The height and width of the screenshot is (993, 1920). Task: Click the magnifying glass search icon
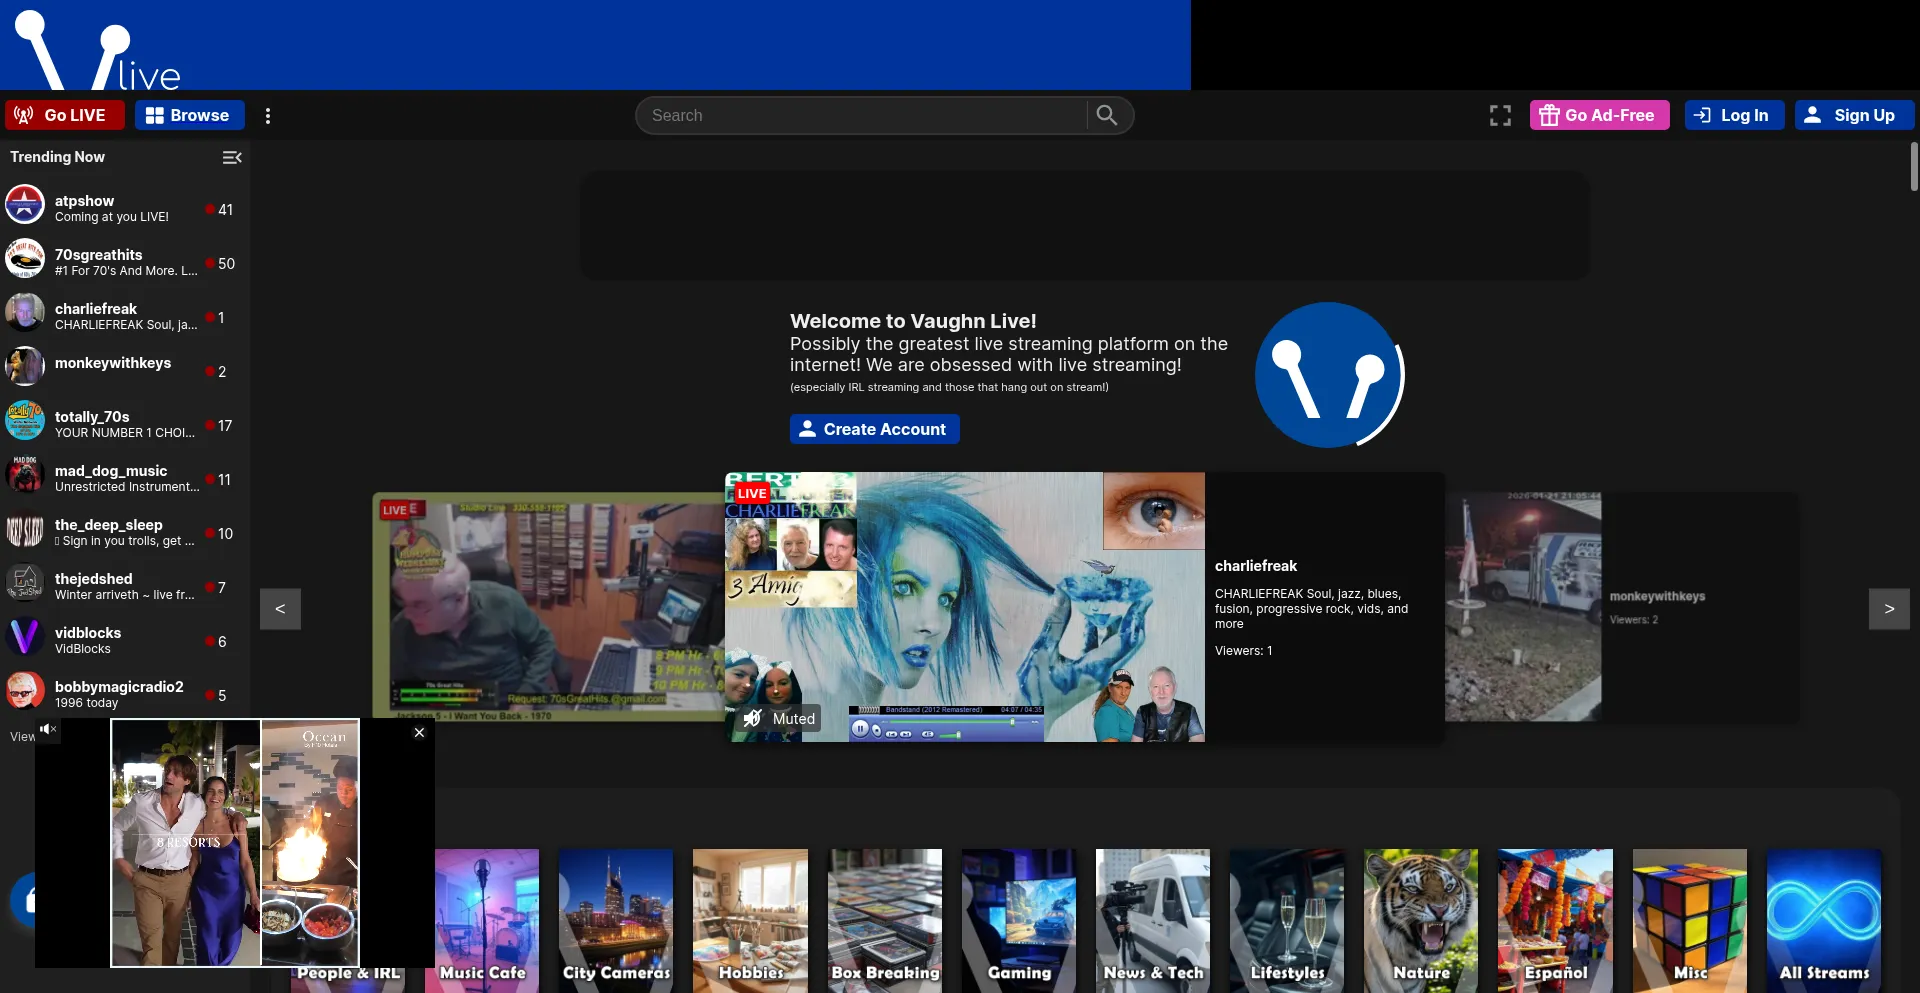click(x=1107, y=115)
